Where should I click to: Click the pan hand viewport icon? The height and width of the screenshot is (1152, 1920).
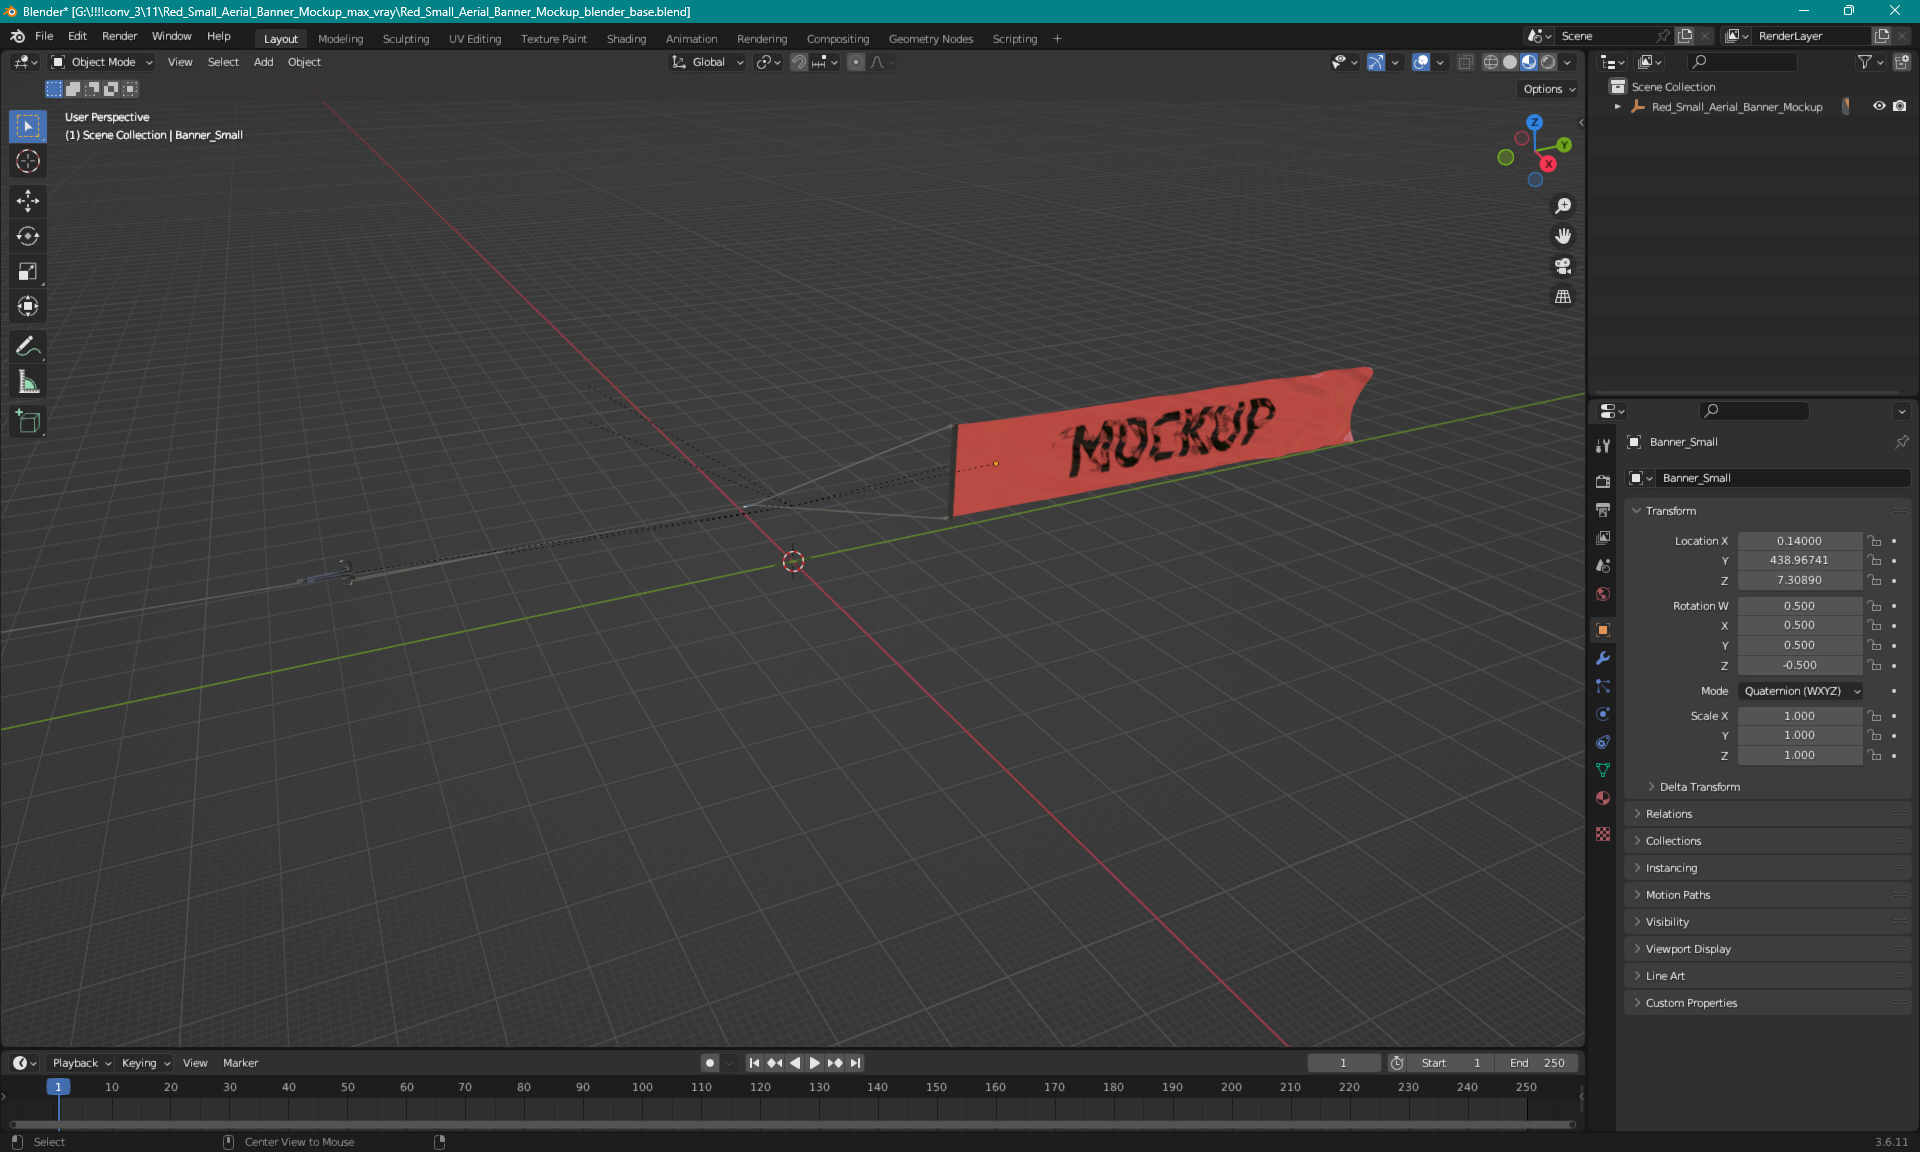click(x=1563, y=236)
